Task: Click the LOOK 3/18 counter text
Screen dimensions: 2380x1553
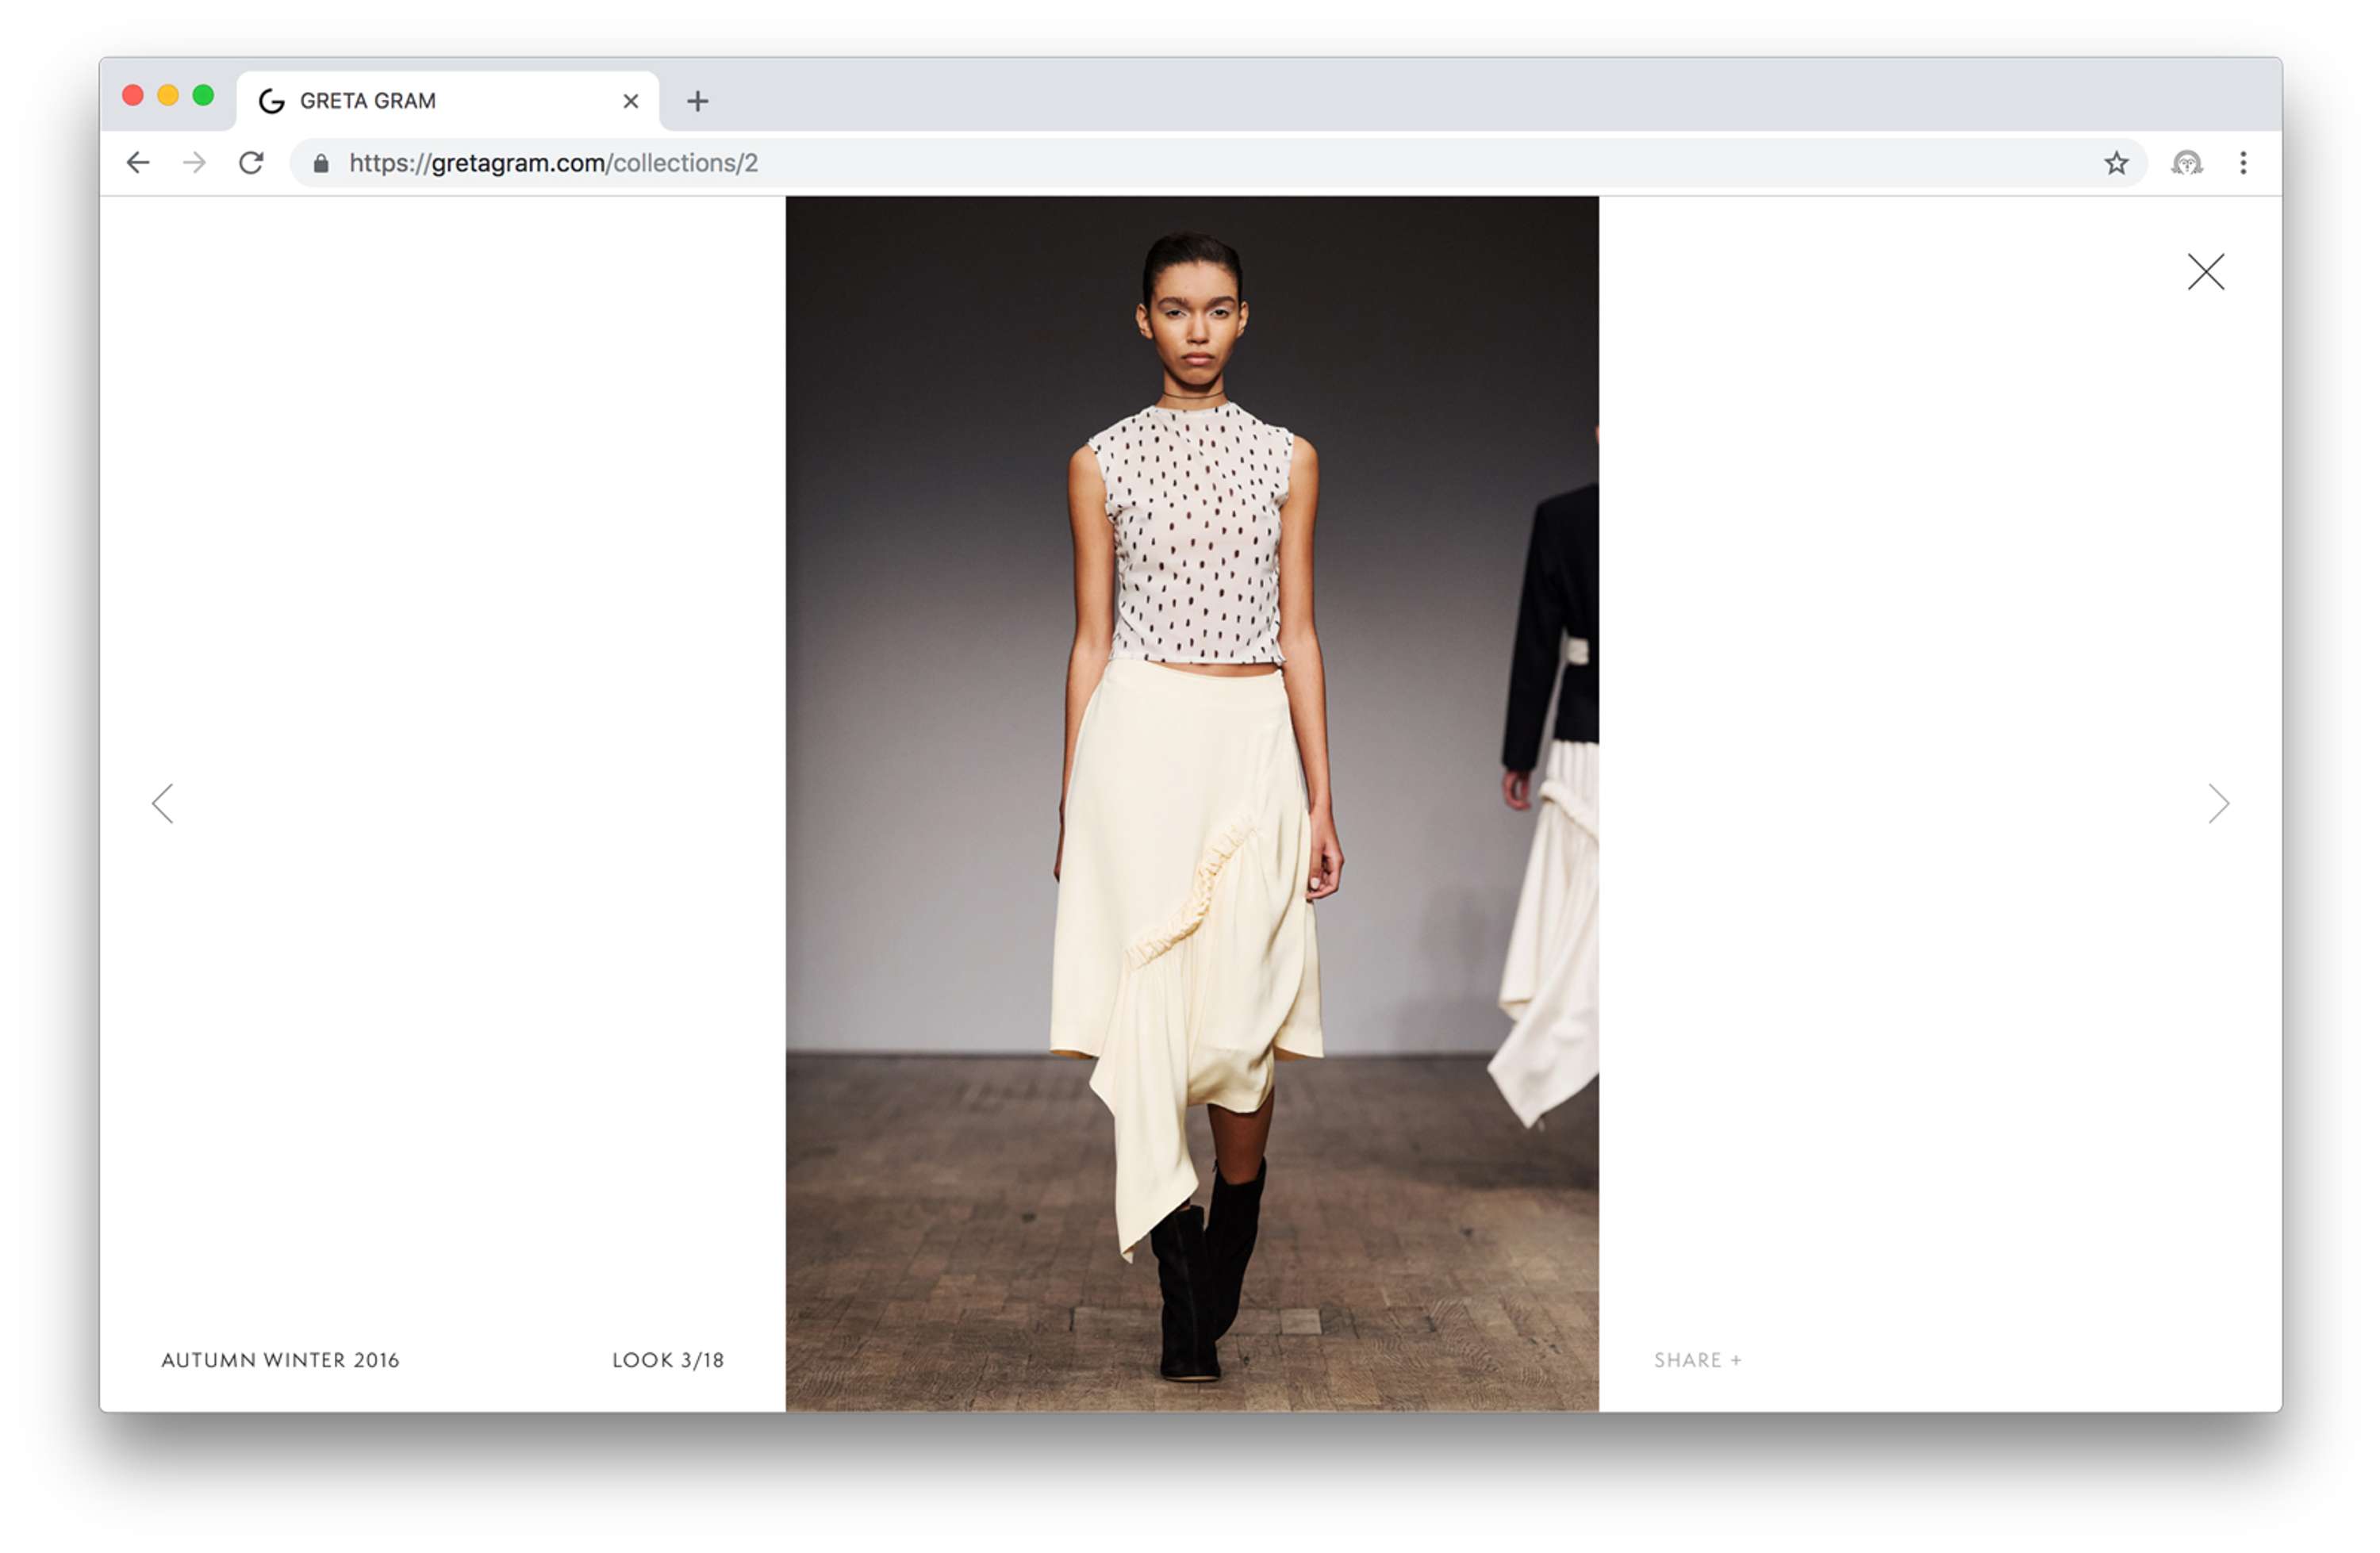Action: click(x=668, y=1360)
